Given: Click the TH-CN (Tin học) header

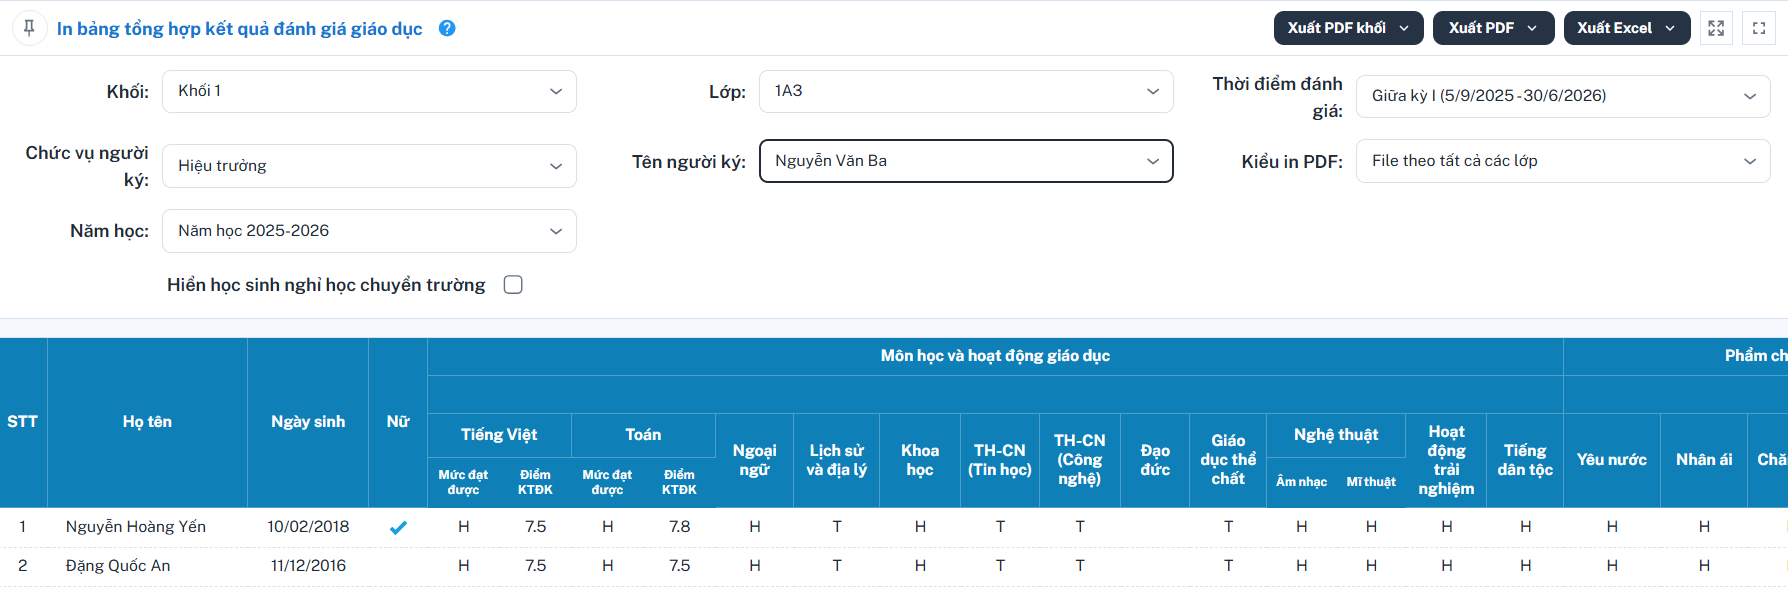Looking at the screenshot, I should [x=1000, y=460].
